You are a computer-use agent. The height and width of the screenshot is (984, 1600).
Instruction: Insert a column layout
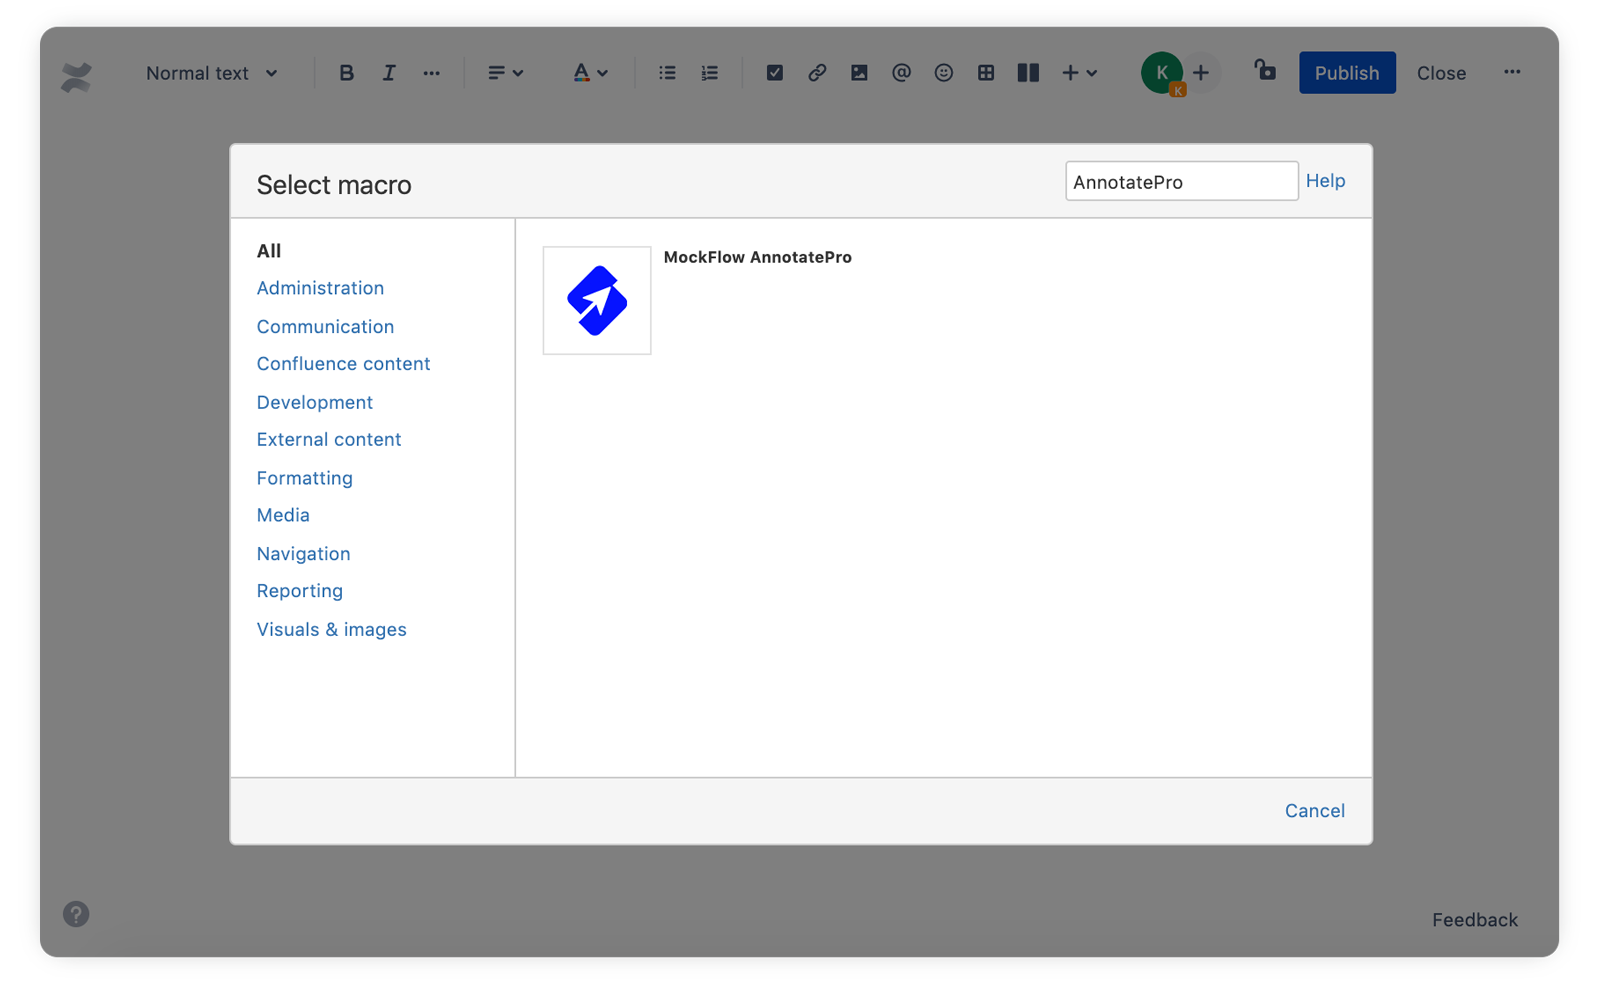[x=1028, y=73]
